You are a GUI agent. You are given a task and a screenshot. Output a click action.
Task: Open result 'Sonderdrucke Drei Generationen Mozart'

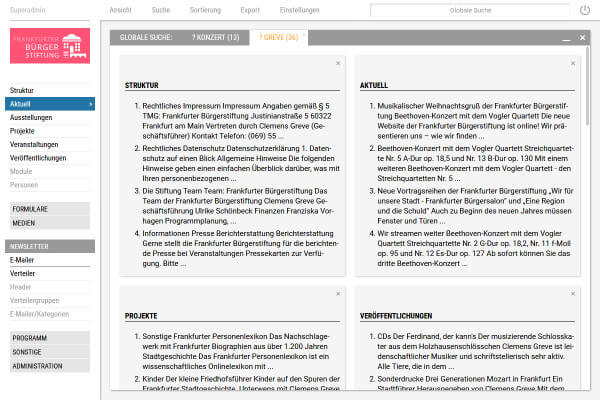(x=471, y=384)
